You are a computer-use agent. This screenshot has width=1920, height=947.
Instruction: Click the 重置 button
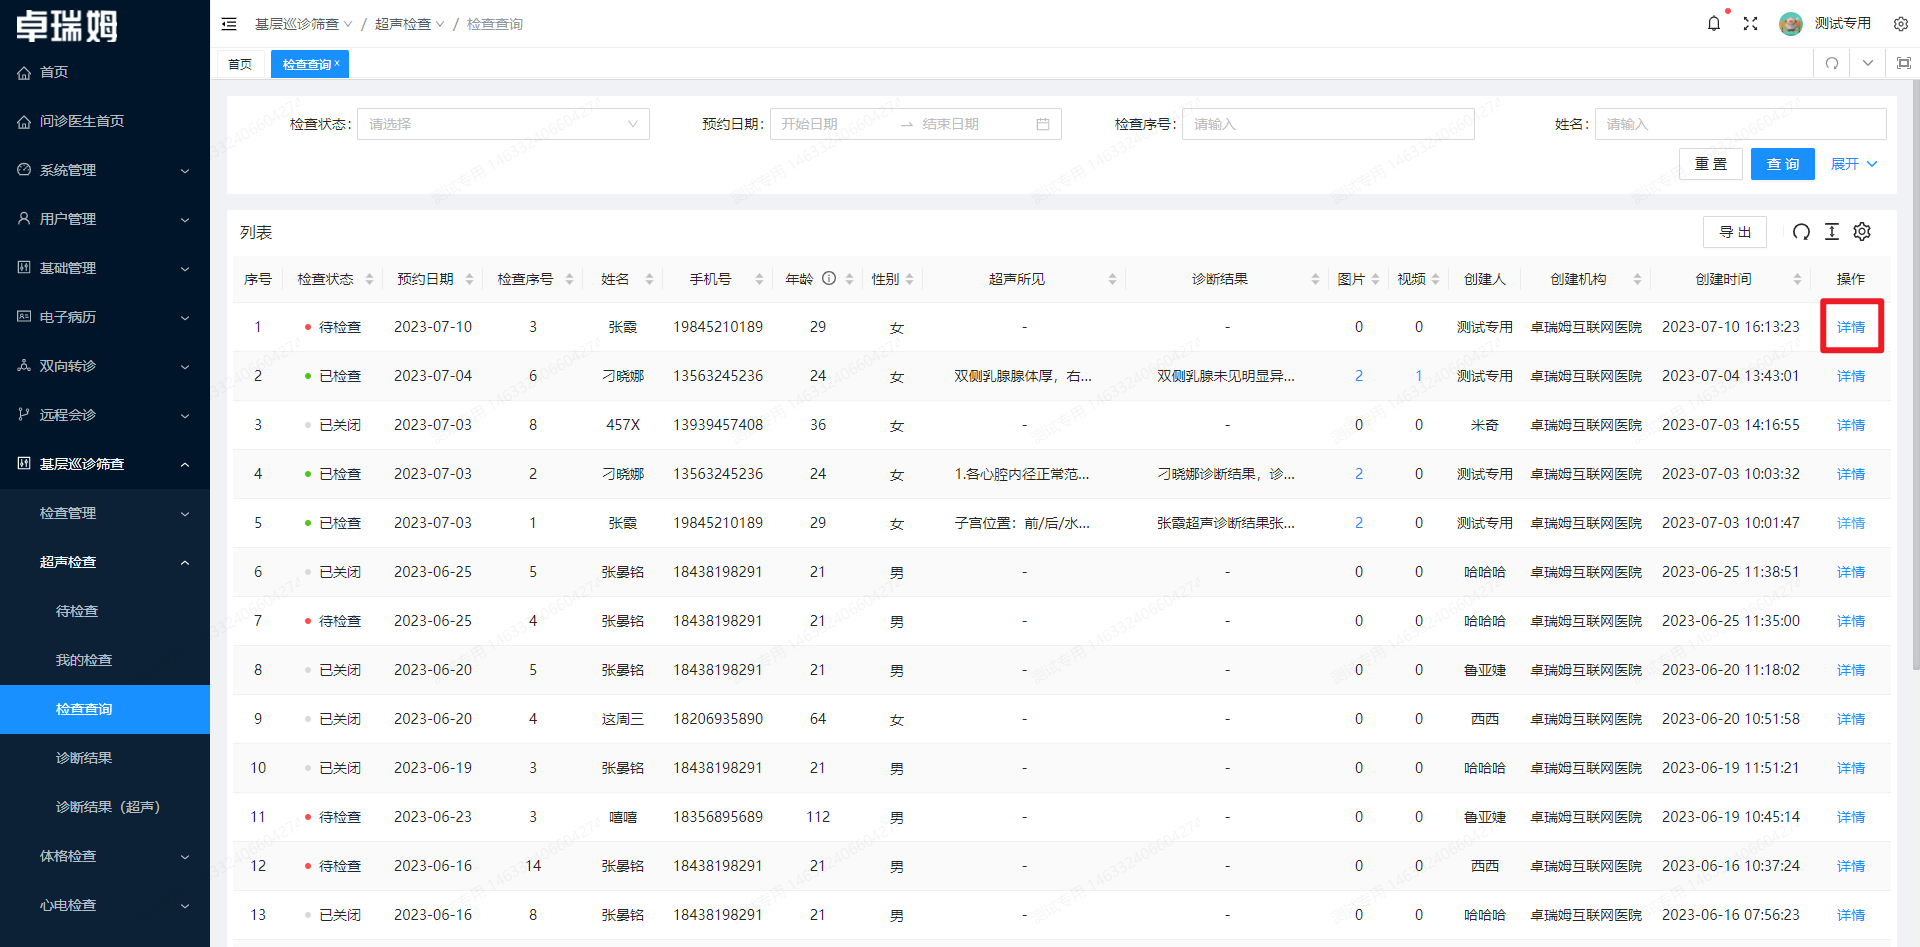point(1710,164)
